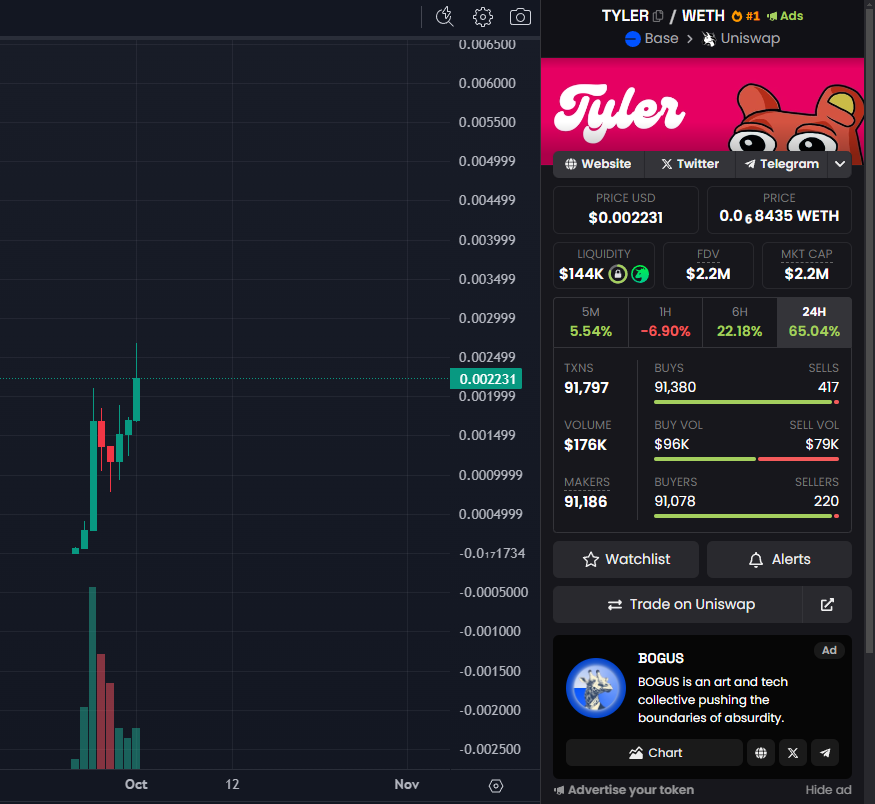Click Advertise your token link
The image size is (875, 804).
tap(624, 790)
